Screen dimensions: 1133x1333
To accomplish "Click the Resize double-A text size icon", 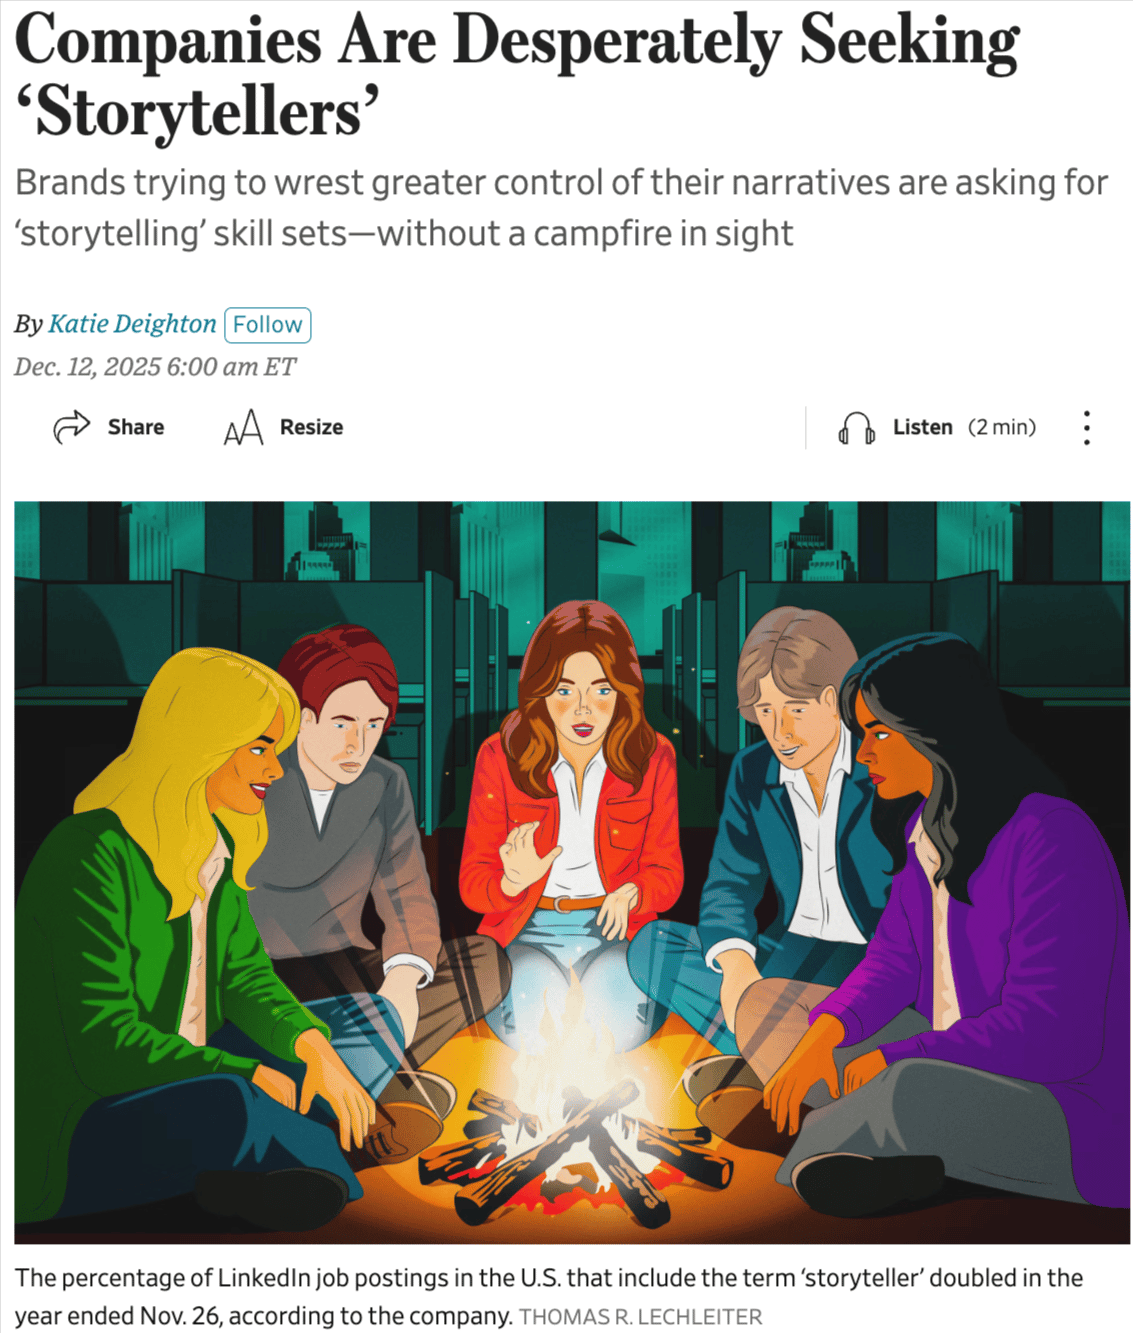I will (243, 427).
